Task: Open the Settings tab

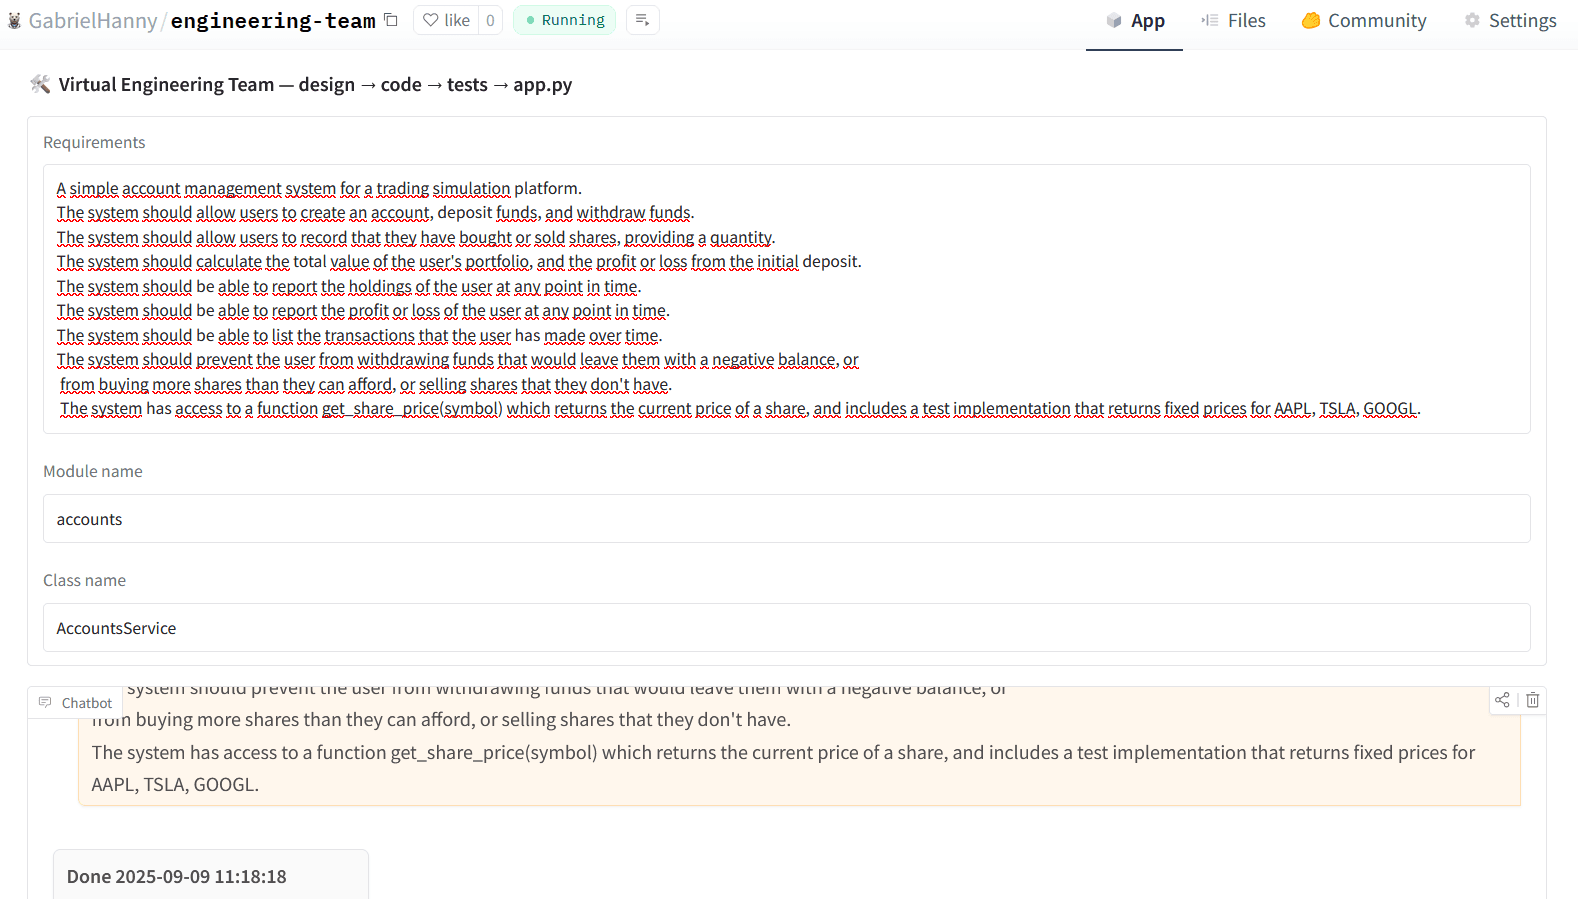Action: tap(1510, 21)
